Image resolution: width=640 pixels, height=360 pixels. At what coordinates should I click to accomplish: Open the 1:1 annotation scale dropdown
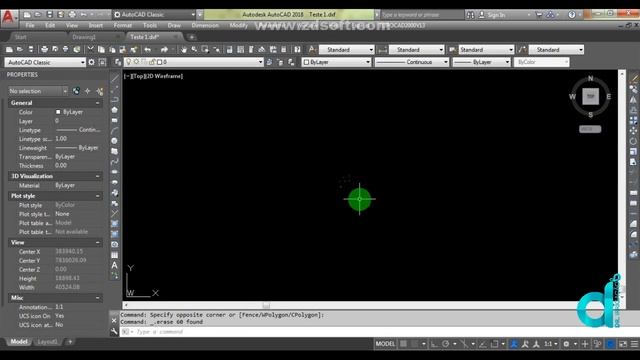550,344
